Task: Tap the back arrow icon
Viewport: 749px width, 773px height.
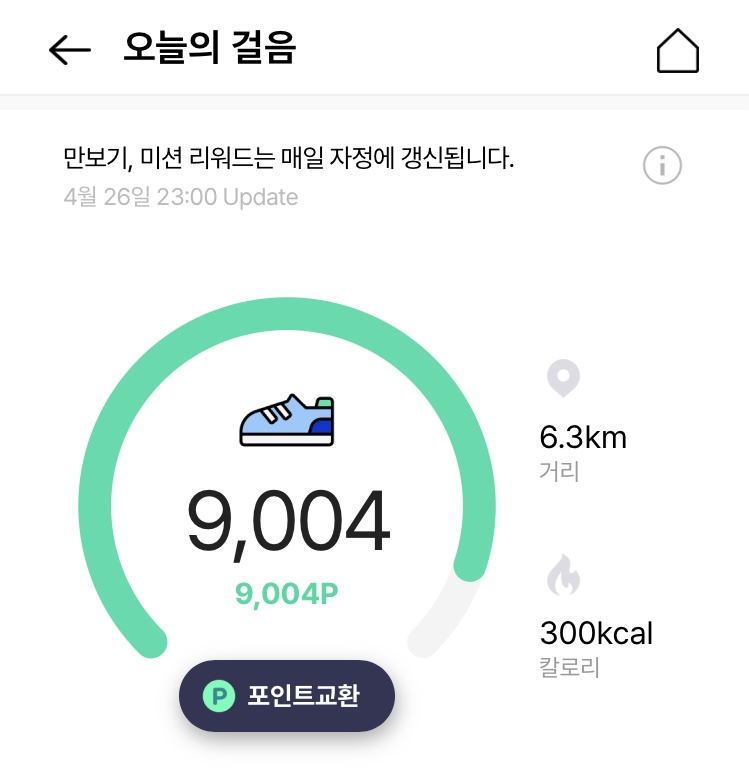Action: coord(70,50)
